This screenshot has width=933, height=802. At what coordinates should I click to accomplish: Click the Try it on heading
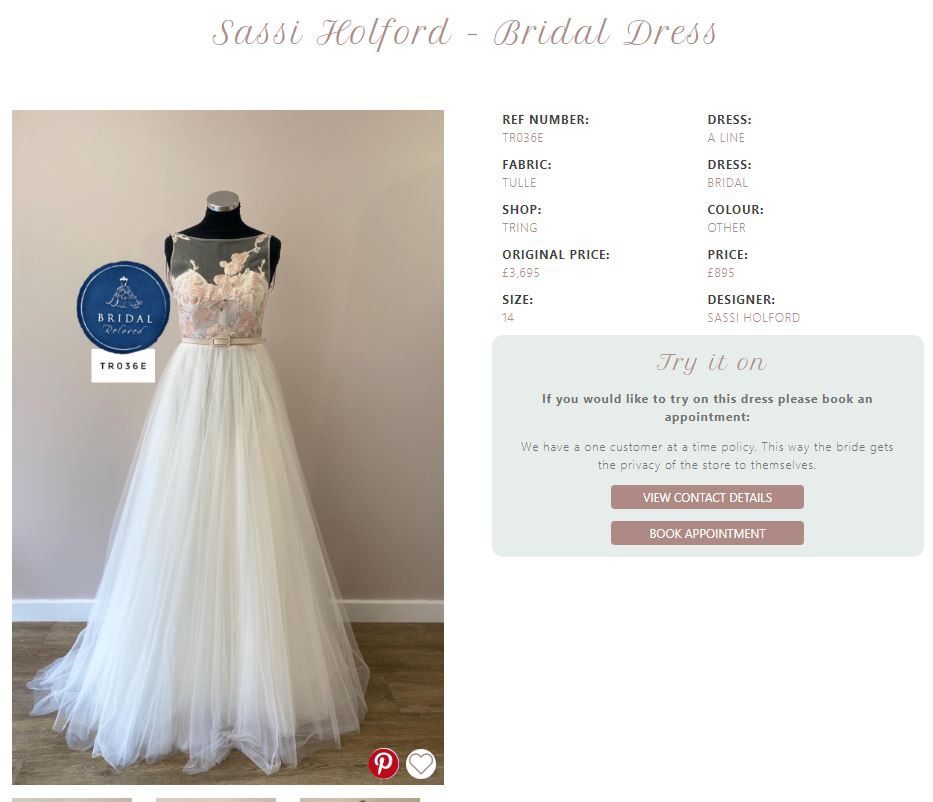tap(712, 362)
